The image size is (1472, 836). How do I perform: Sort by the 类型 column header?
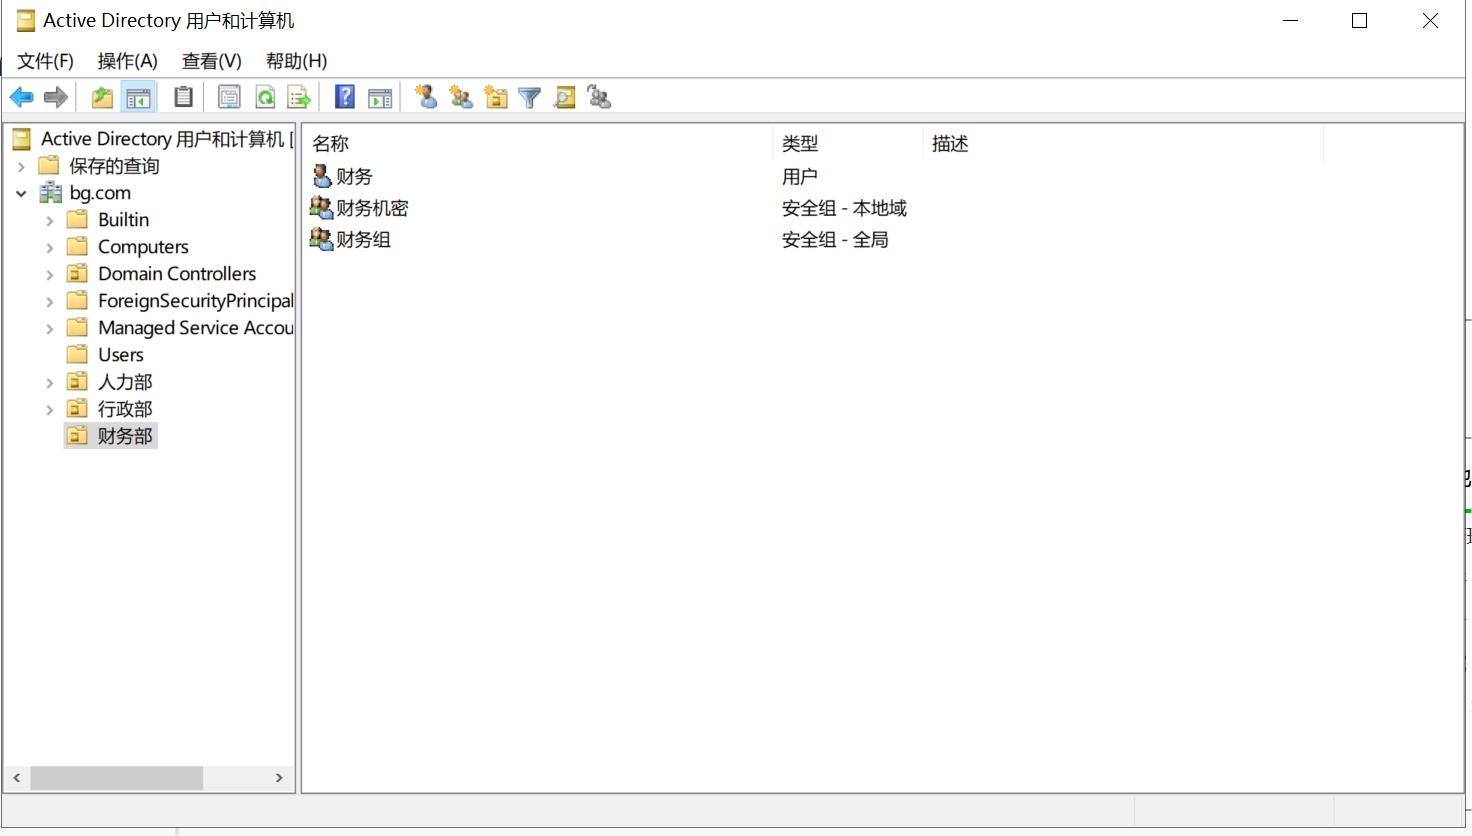pos(847,143)
